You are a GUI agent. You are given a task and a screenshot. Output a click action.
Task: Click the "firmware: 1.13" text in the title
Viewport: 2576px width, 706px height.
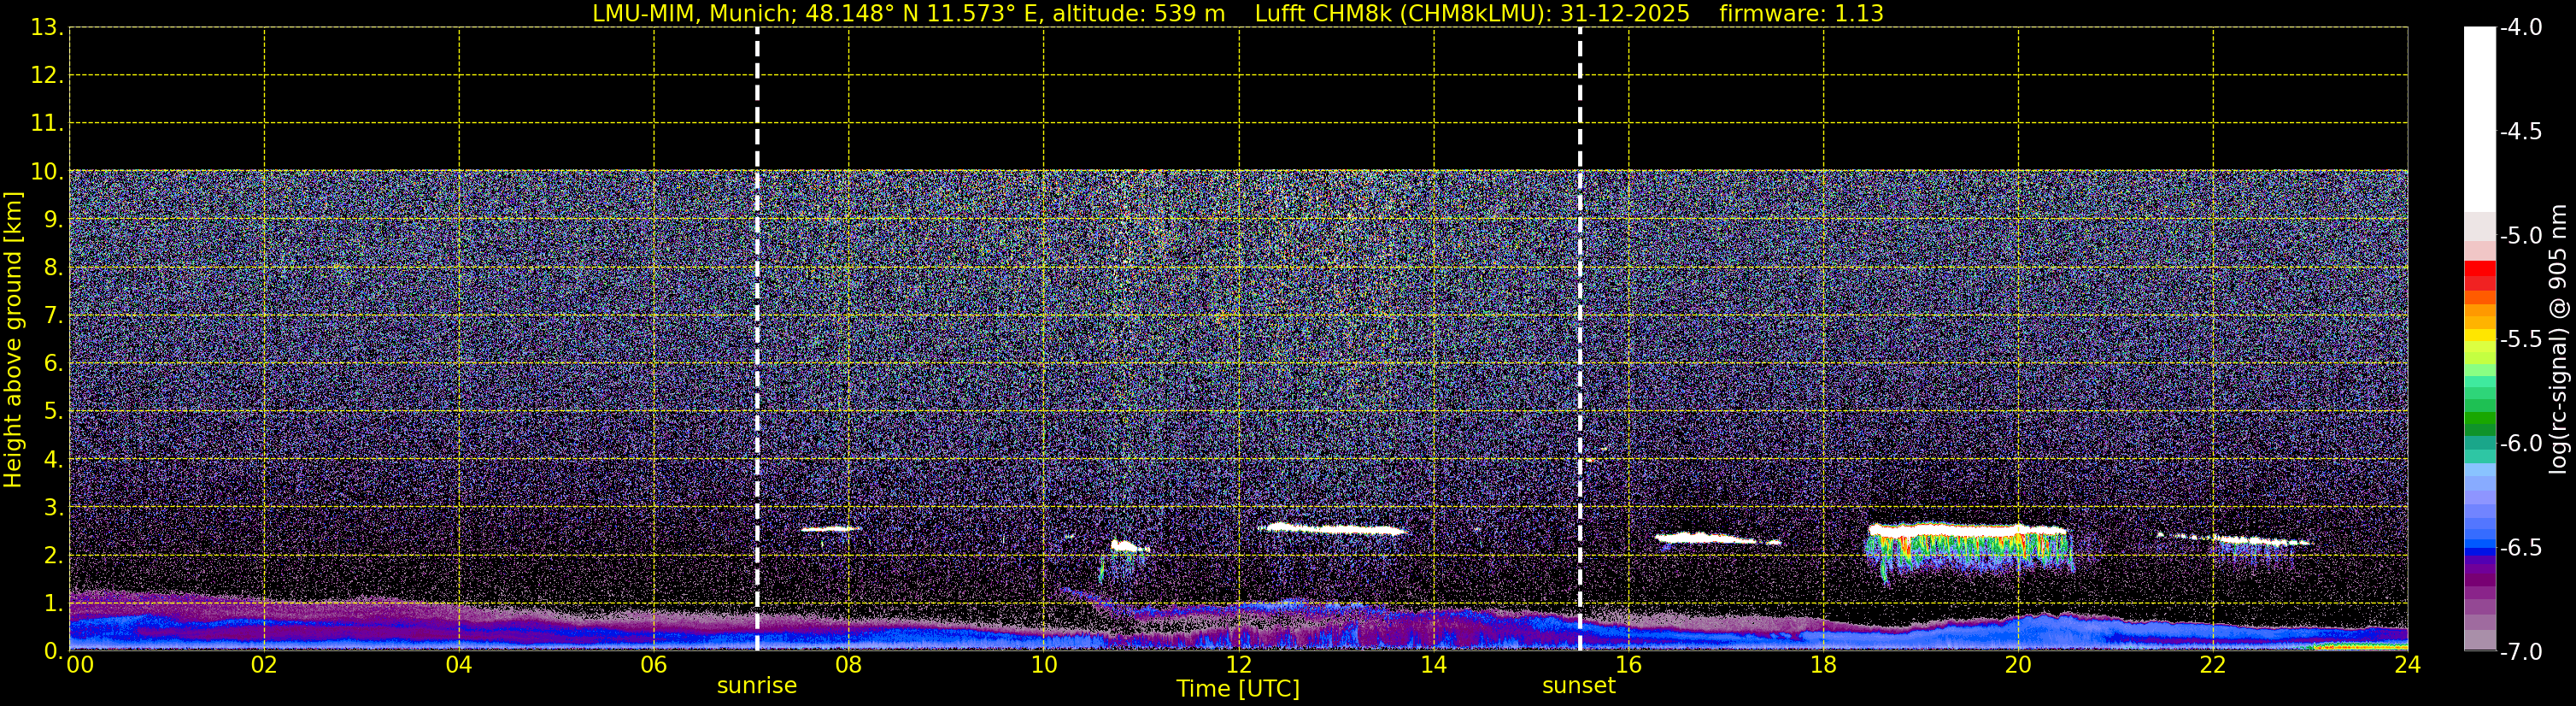click(1801, 14)
